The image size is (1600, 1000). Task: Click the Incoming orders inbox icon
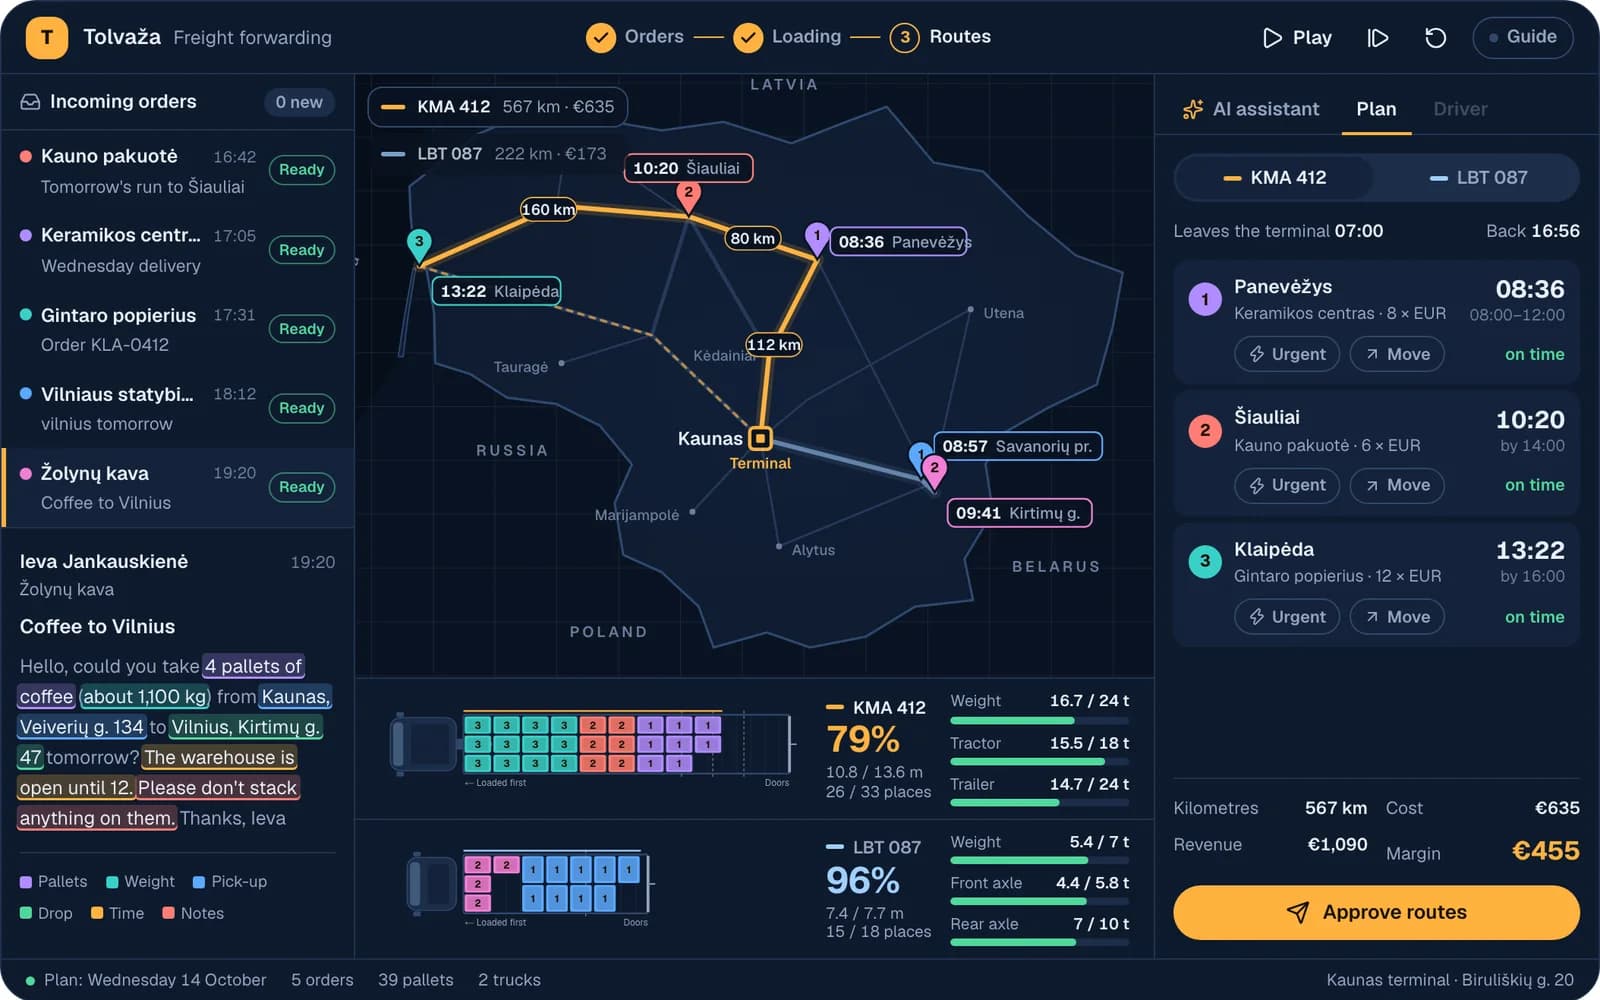tap(30, 102)
